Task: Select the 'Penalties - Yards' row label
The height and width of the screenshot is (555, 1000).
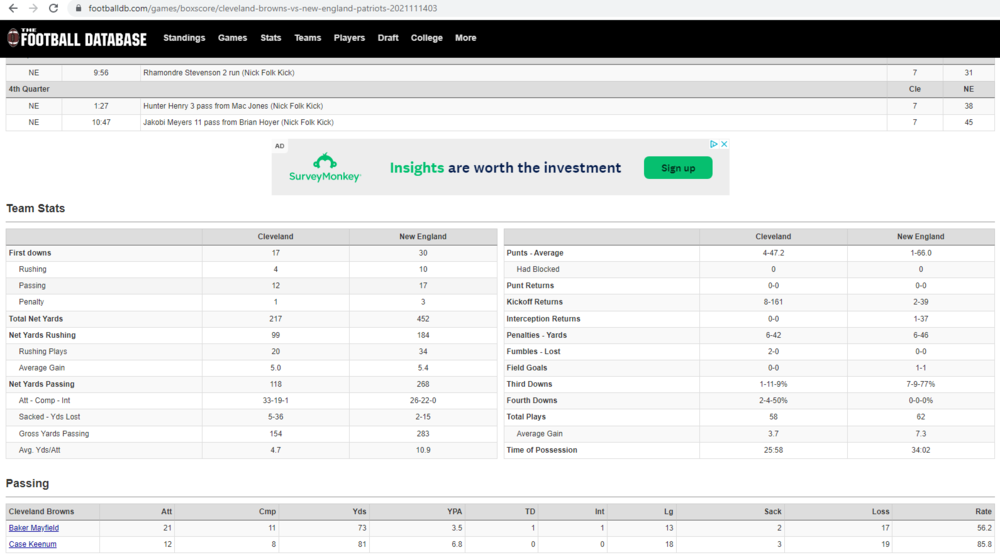Action: click(x=536, y=335)
